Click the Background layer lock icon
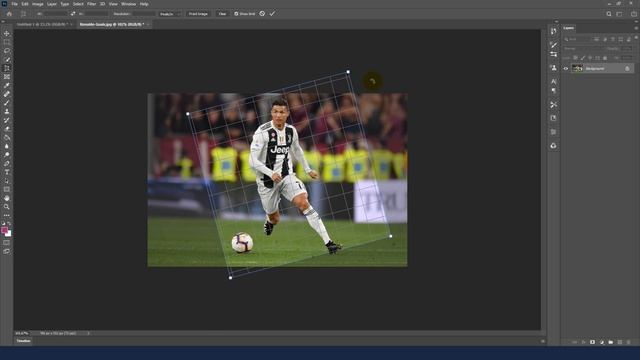This screenshot has width=640, height=360. pos(627,69)
